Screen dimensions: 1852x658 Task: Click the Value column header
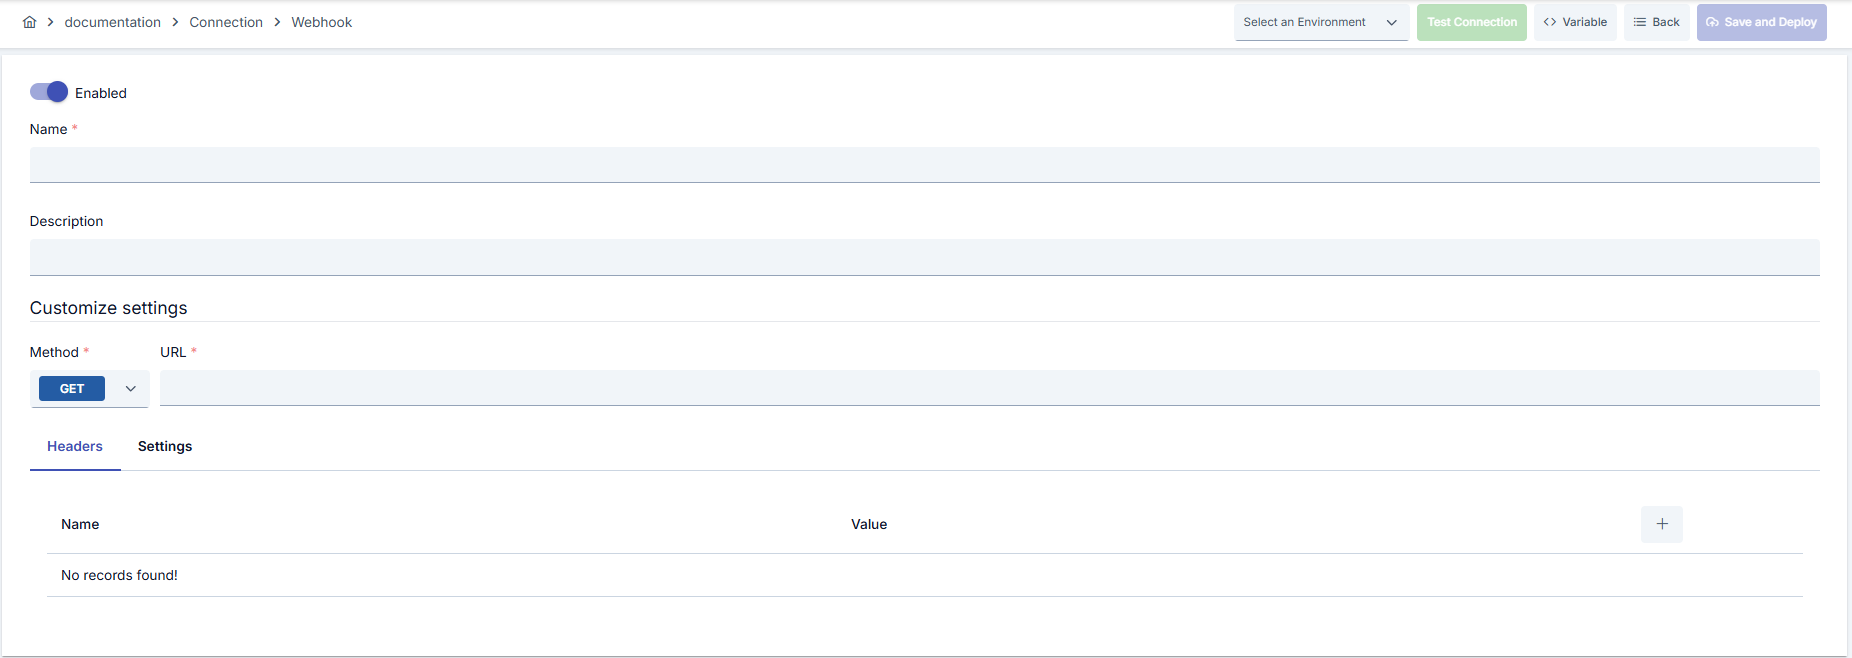click(x=869, y=524)
